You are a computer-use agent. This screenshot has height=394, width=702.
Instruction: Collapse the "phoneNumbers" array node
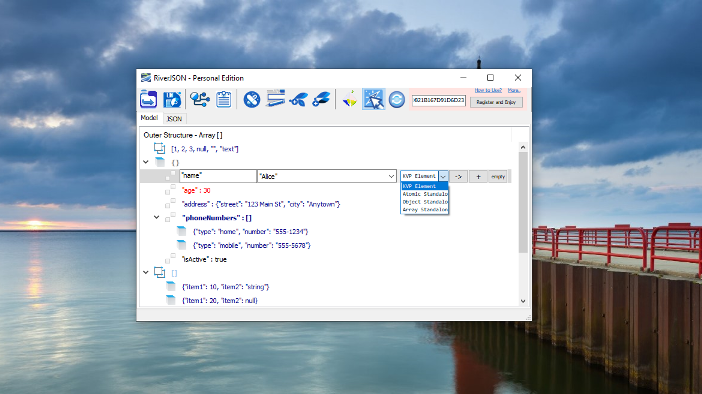[x=156, y=218]
